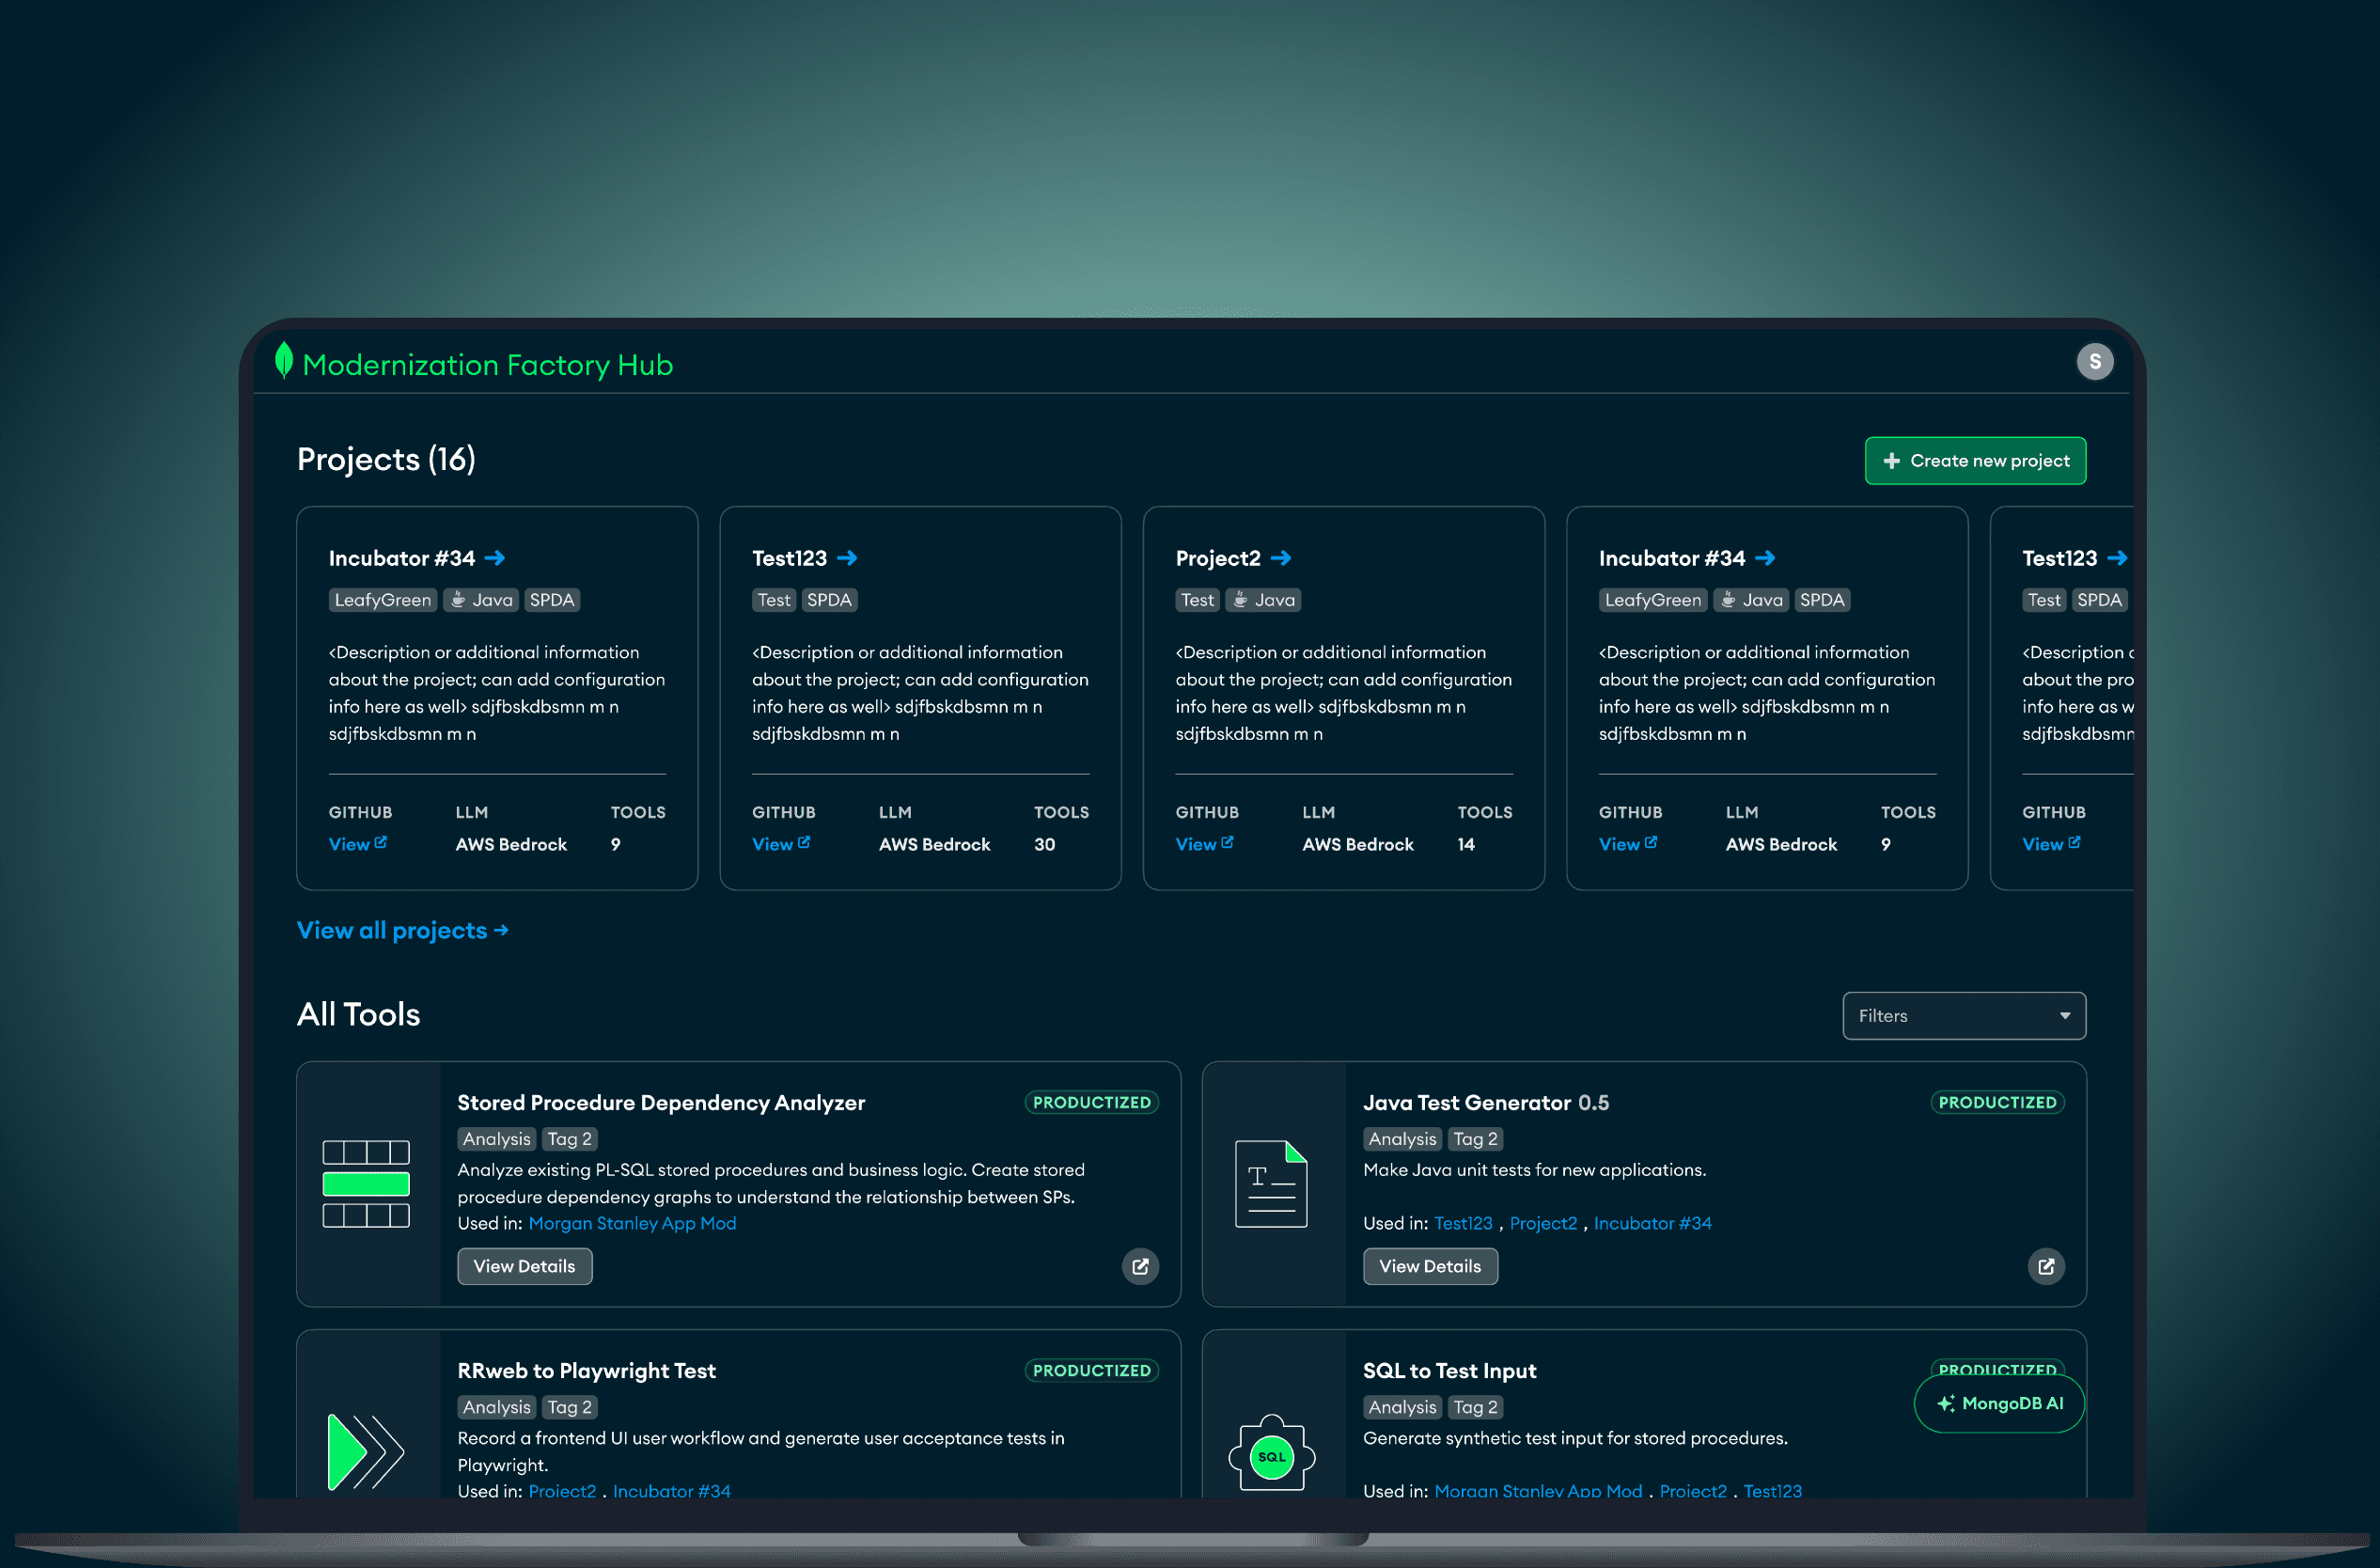Viewport: 2380px width, 1568px height.
Task: Click the Stored Procedure Dependency Analyzer table icon
Action: click(x=366, y=1184)
